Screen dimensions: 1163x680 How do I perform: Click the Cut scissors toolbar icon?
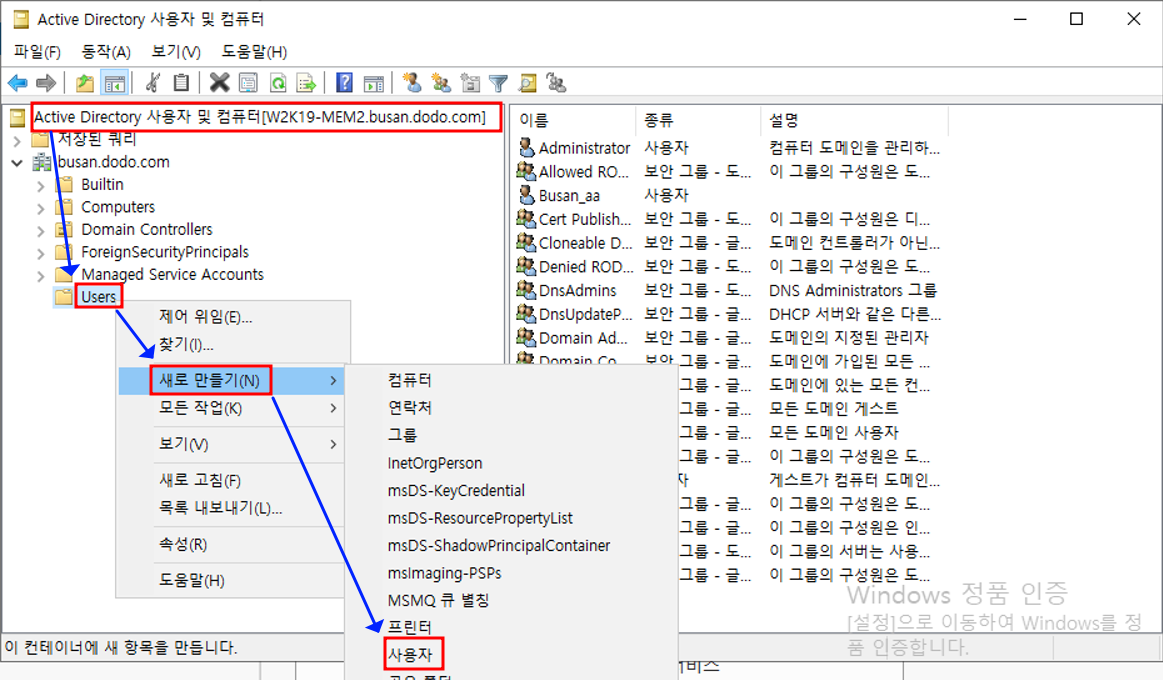(153, 82)
